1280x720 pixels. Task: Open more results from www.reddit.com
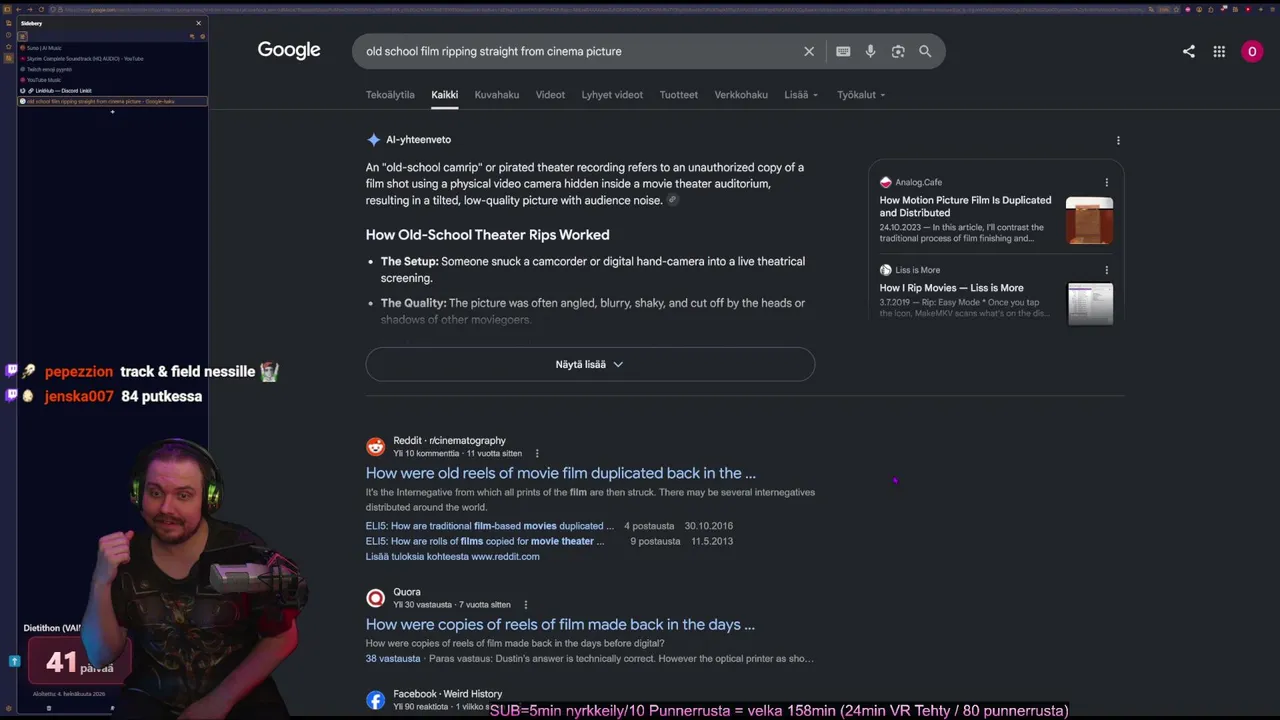click(452, 557)
